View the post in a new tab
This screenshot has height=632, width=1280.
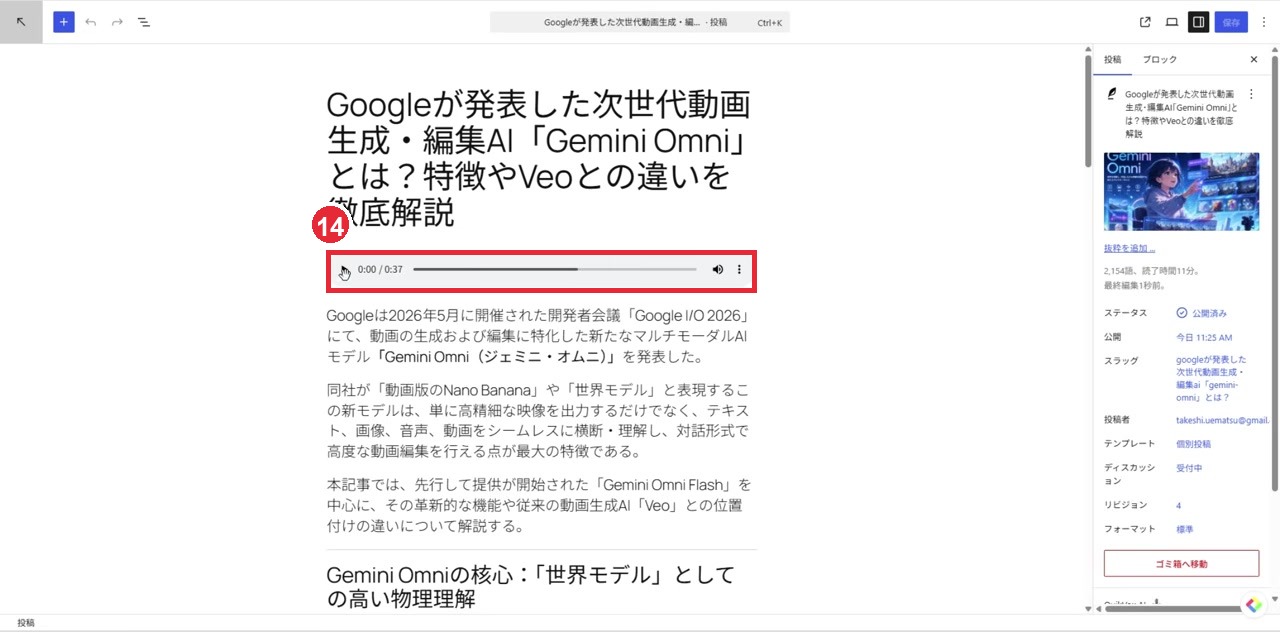pos(1145,22)
